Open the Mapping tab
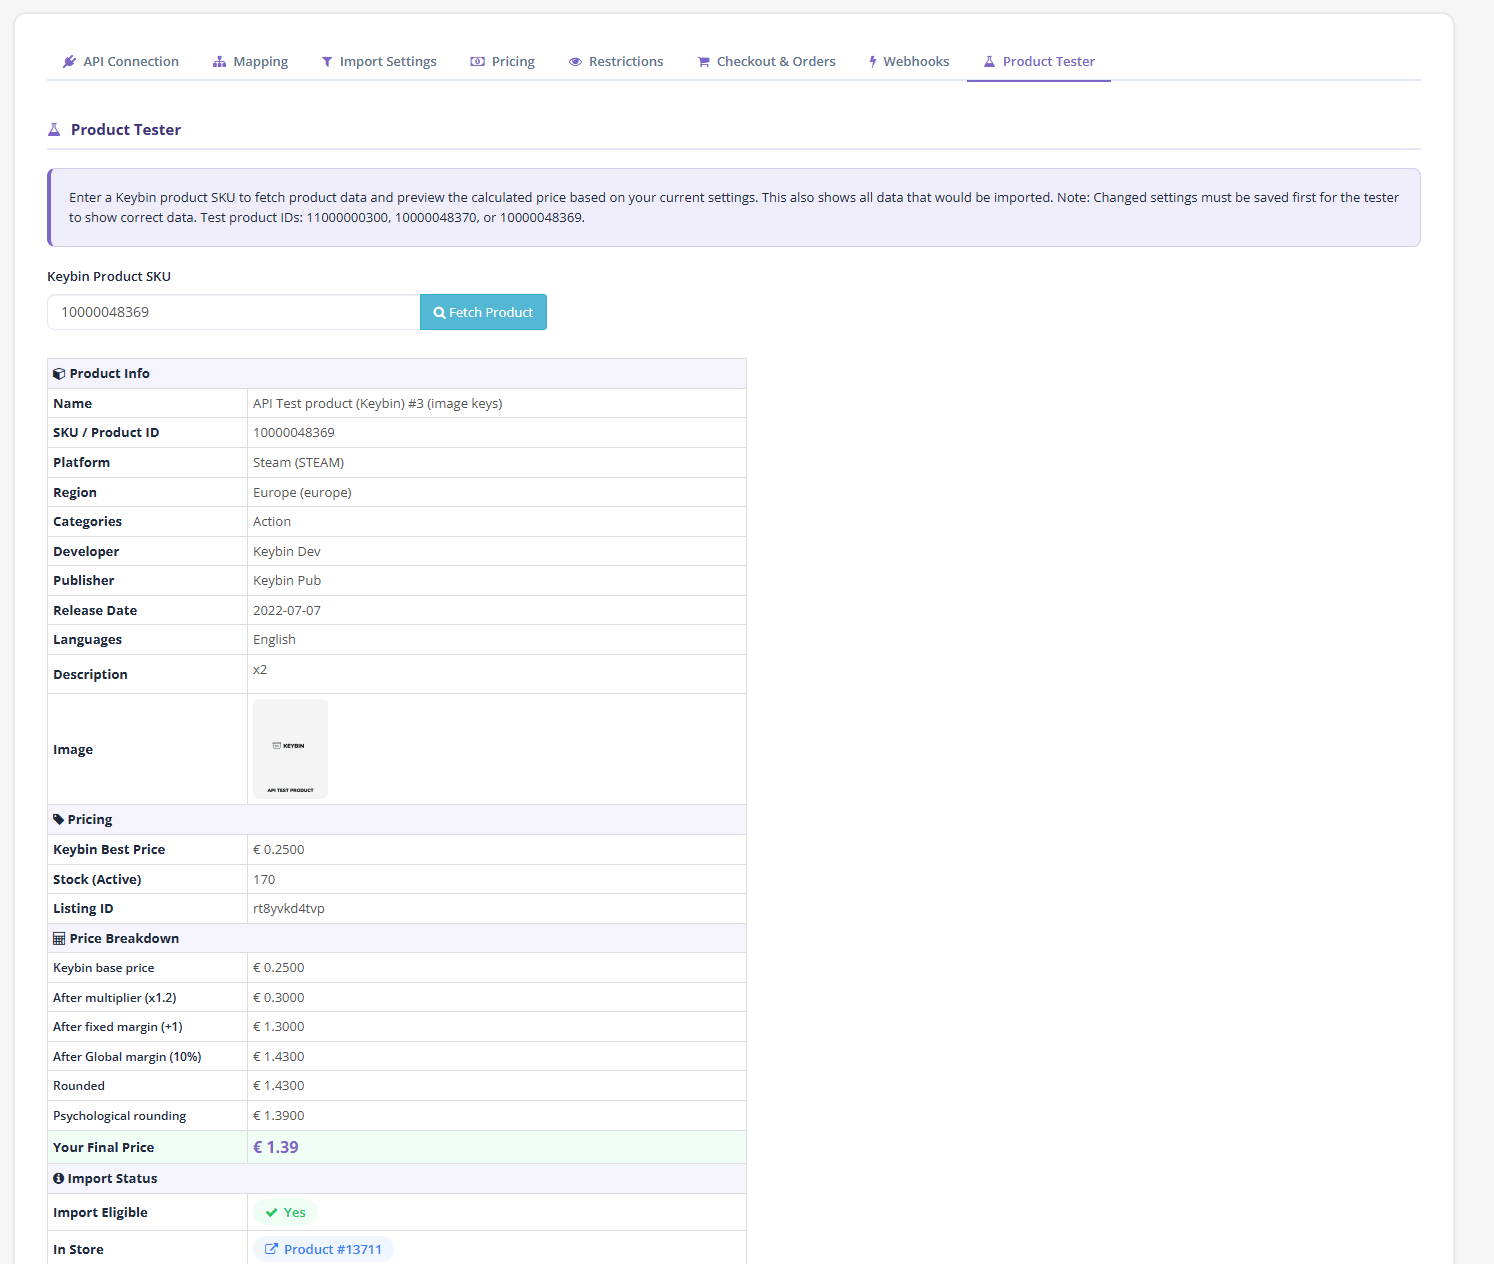The height and width of the screenshot is (1264, 1494). point(260,62)
